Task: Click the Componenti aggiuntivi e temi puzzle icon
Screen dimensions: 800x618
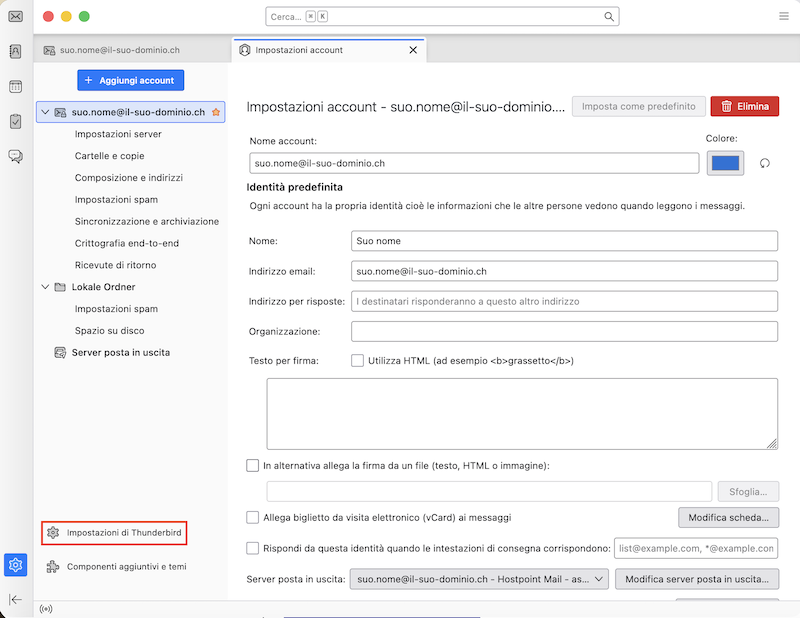Action: tap(53, 566)
